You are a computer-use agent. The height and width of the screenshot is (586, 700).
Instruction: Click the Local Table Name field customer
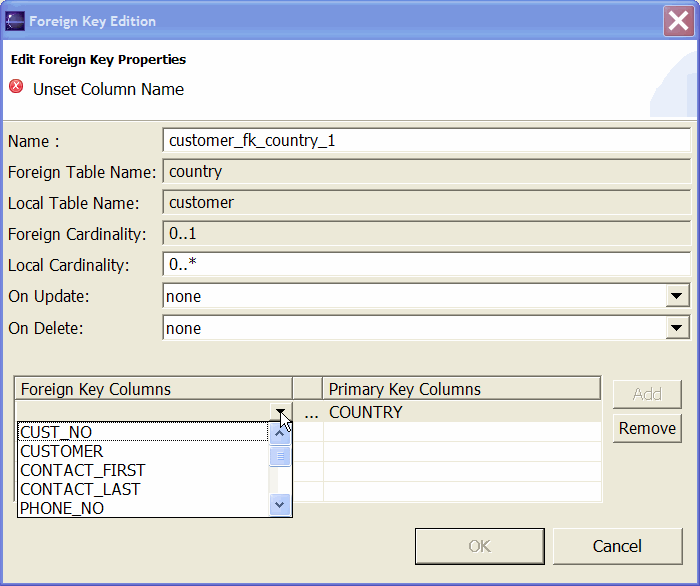pyautogui.click(x=426, y=203)
